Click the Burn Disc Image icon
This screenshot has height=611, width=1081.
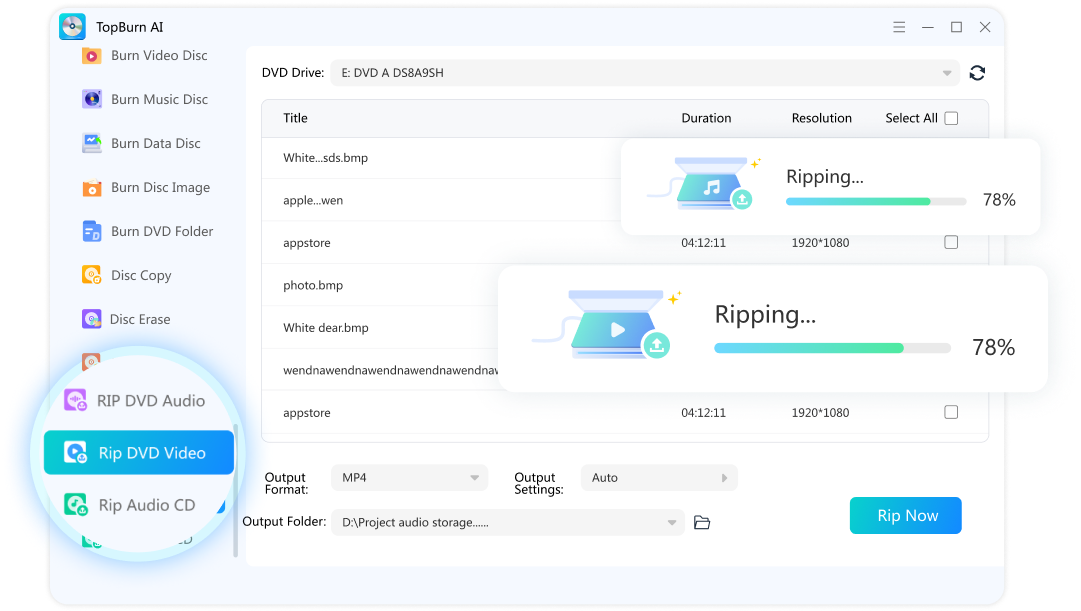click(92, 188)
